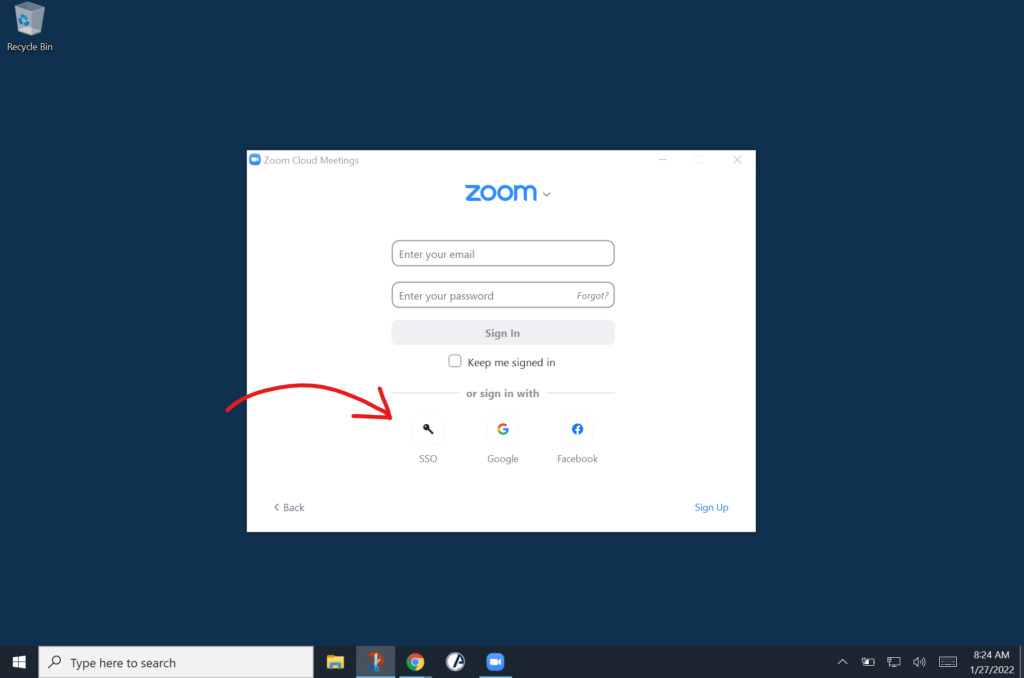This screenshot has height=678, width=1024.
Task: Open the taskbar clock and date
Action: [x=991, y=662]
